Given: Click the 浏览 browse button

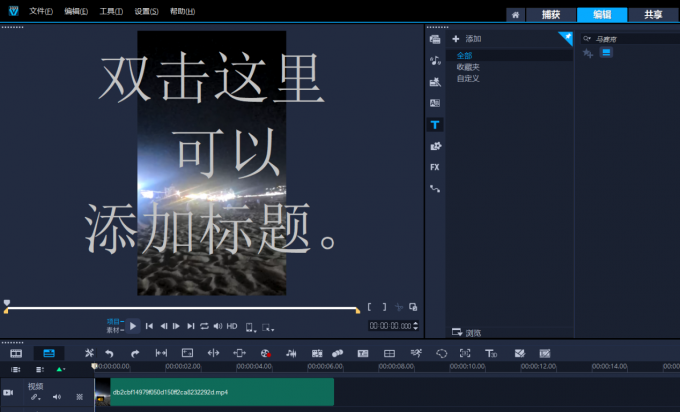Looking at the screenshot, I should (467, 333).
